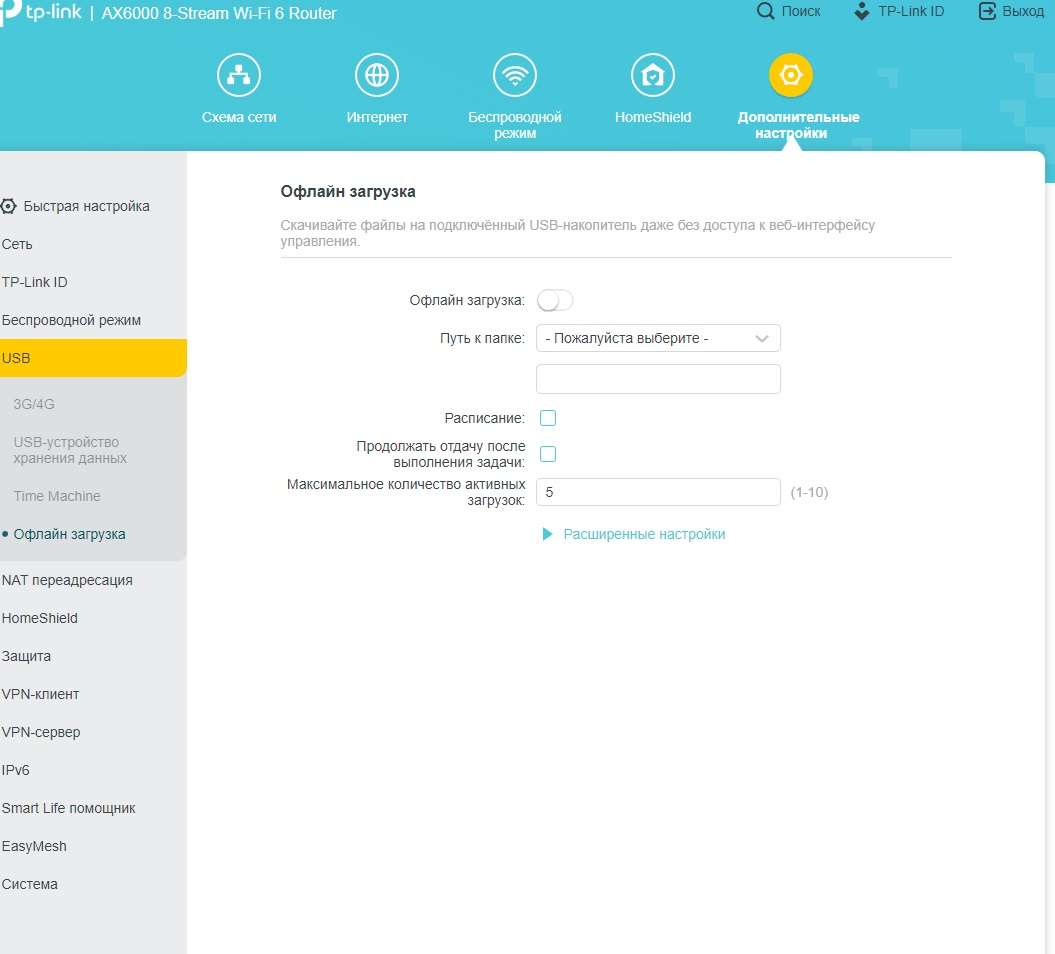Click the Интернет globe icon
Screen dimensions: 1055x954
[x=377, y=76]
